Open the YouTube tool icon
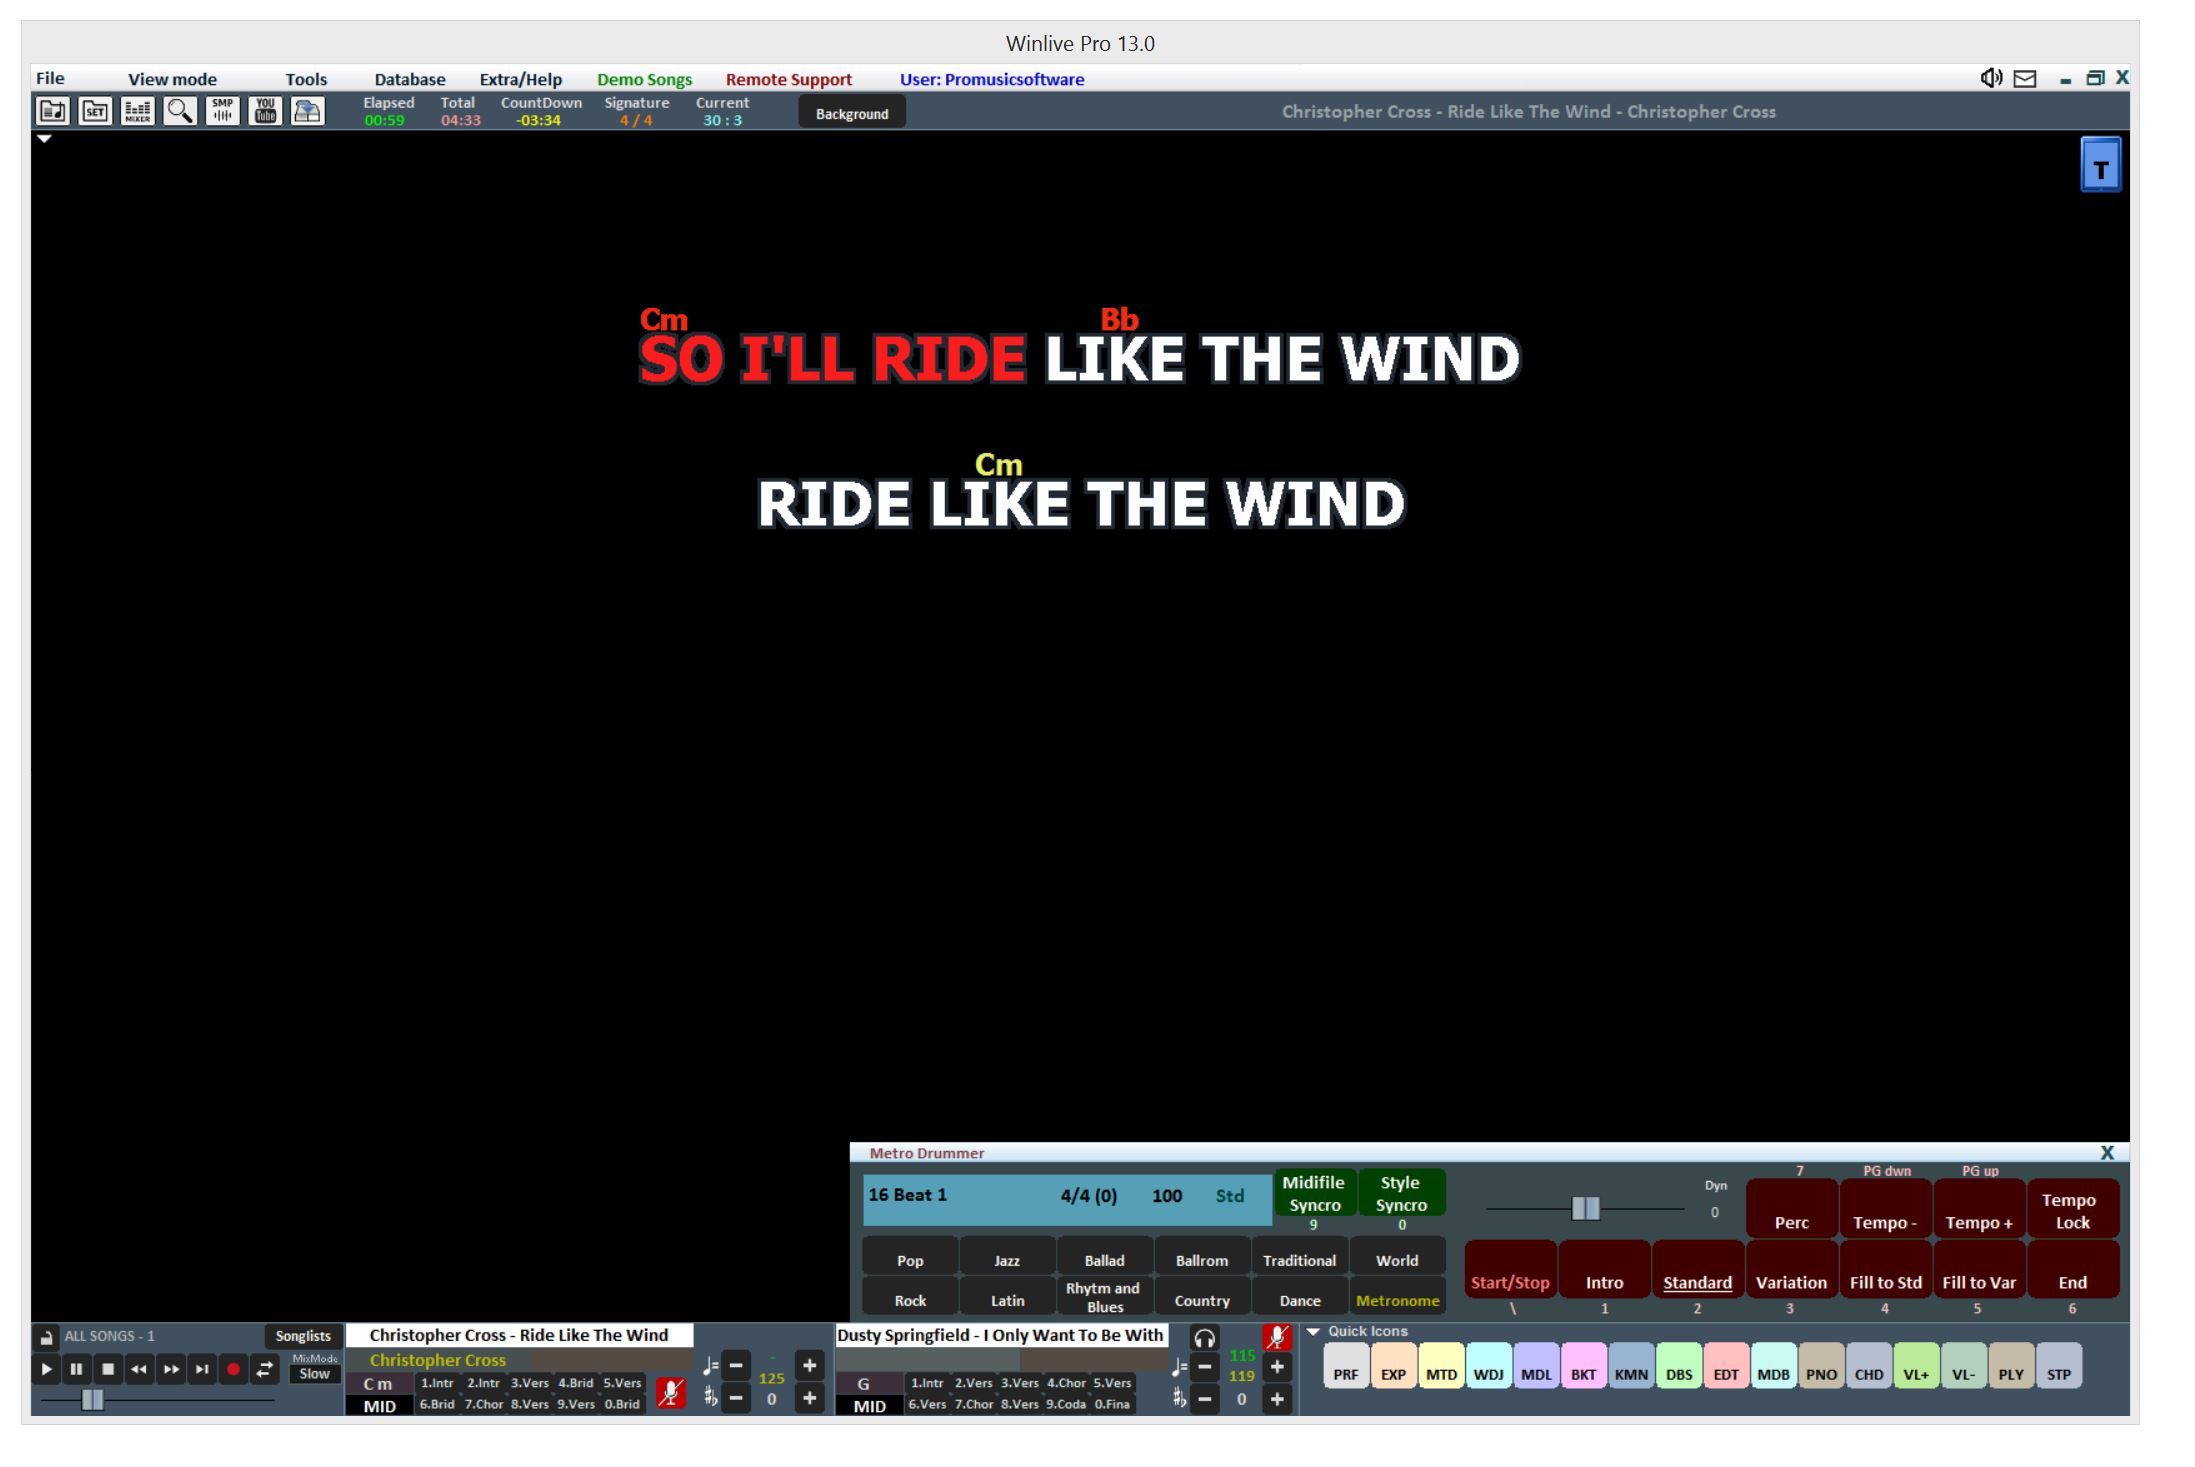The width and height of the screenshot is (2195, 1467). tap(265, 111)
